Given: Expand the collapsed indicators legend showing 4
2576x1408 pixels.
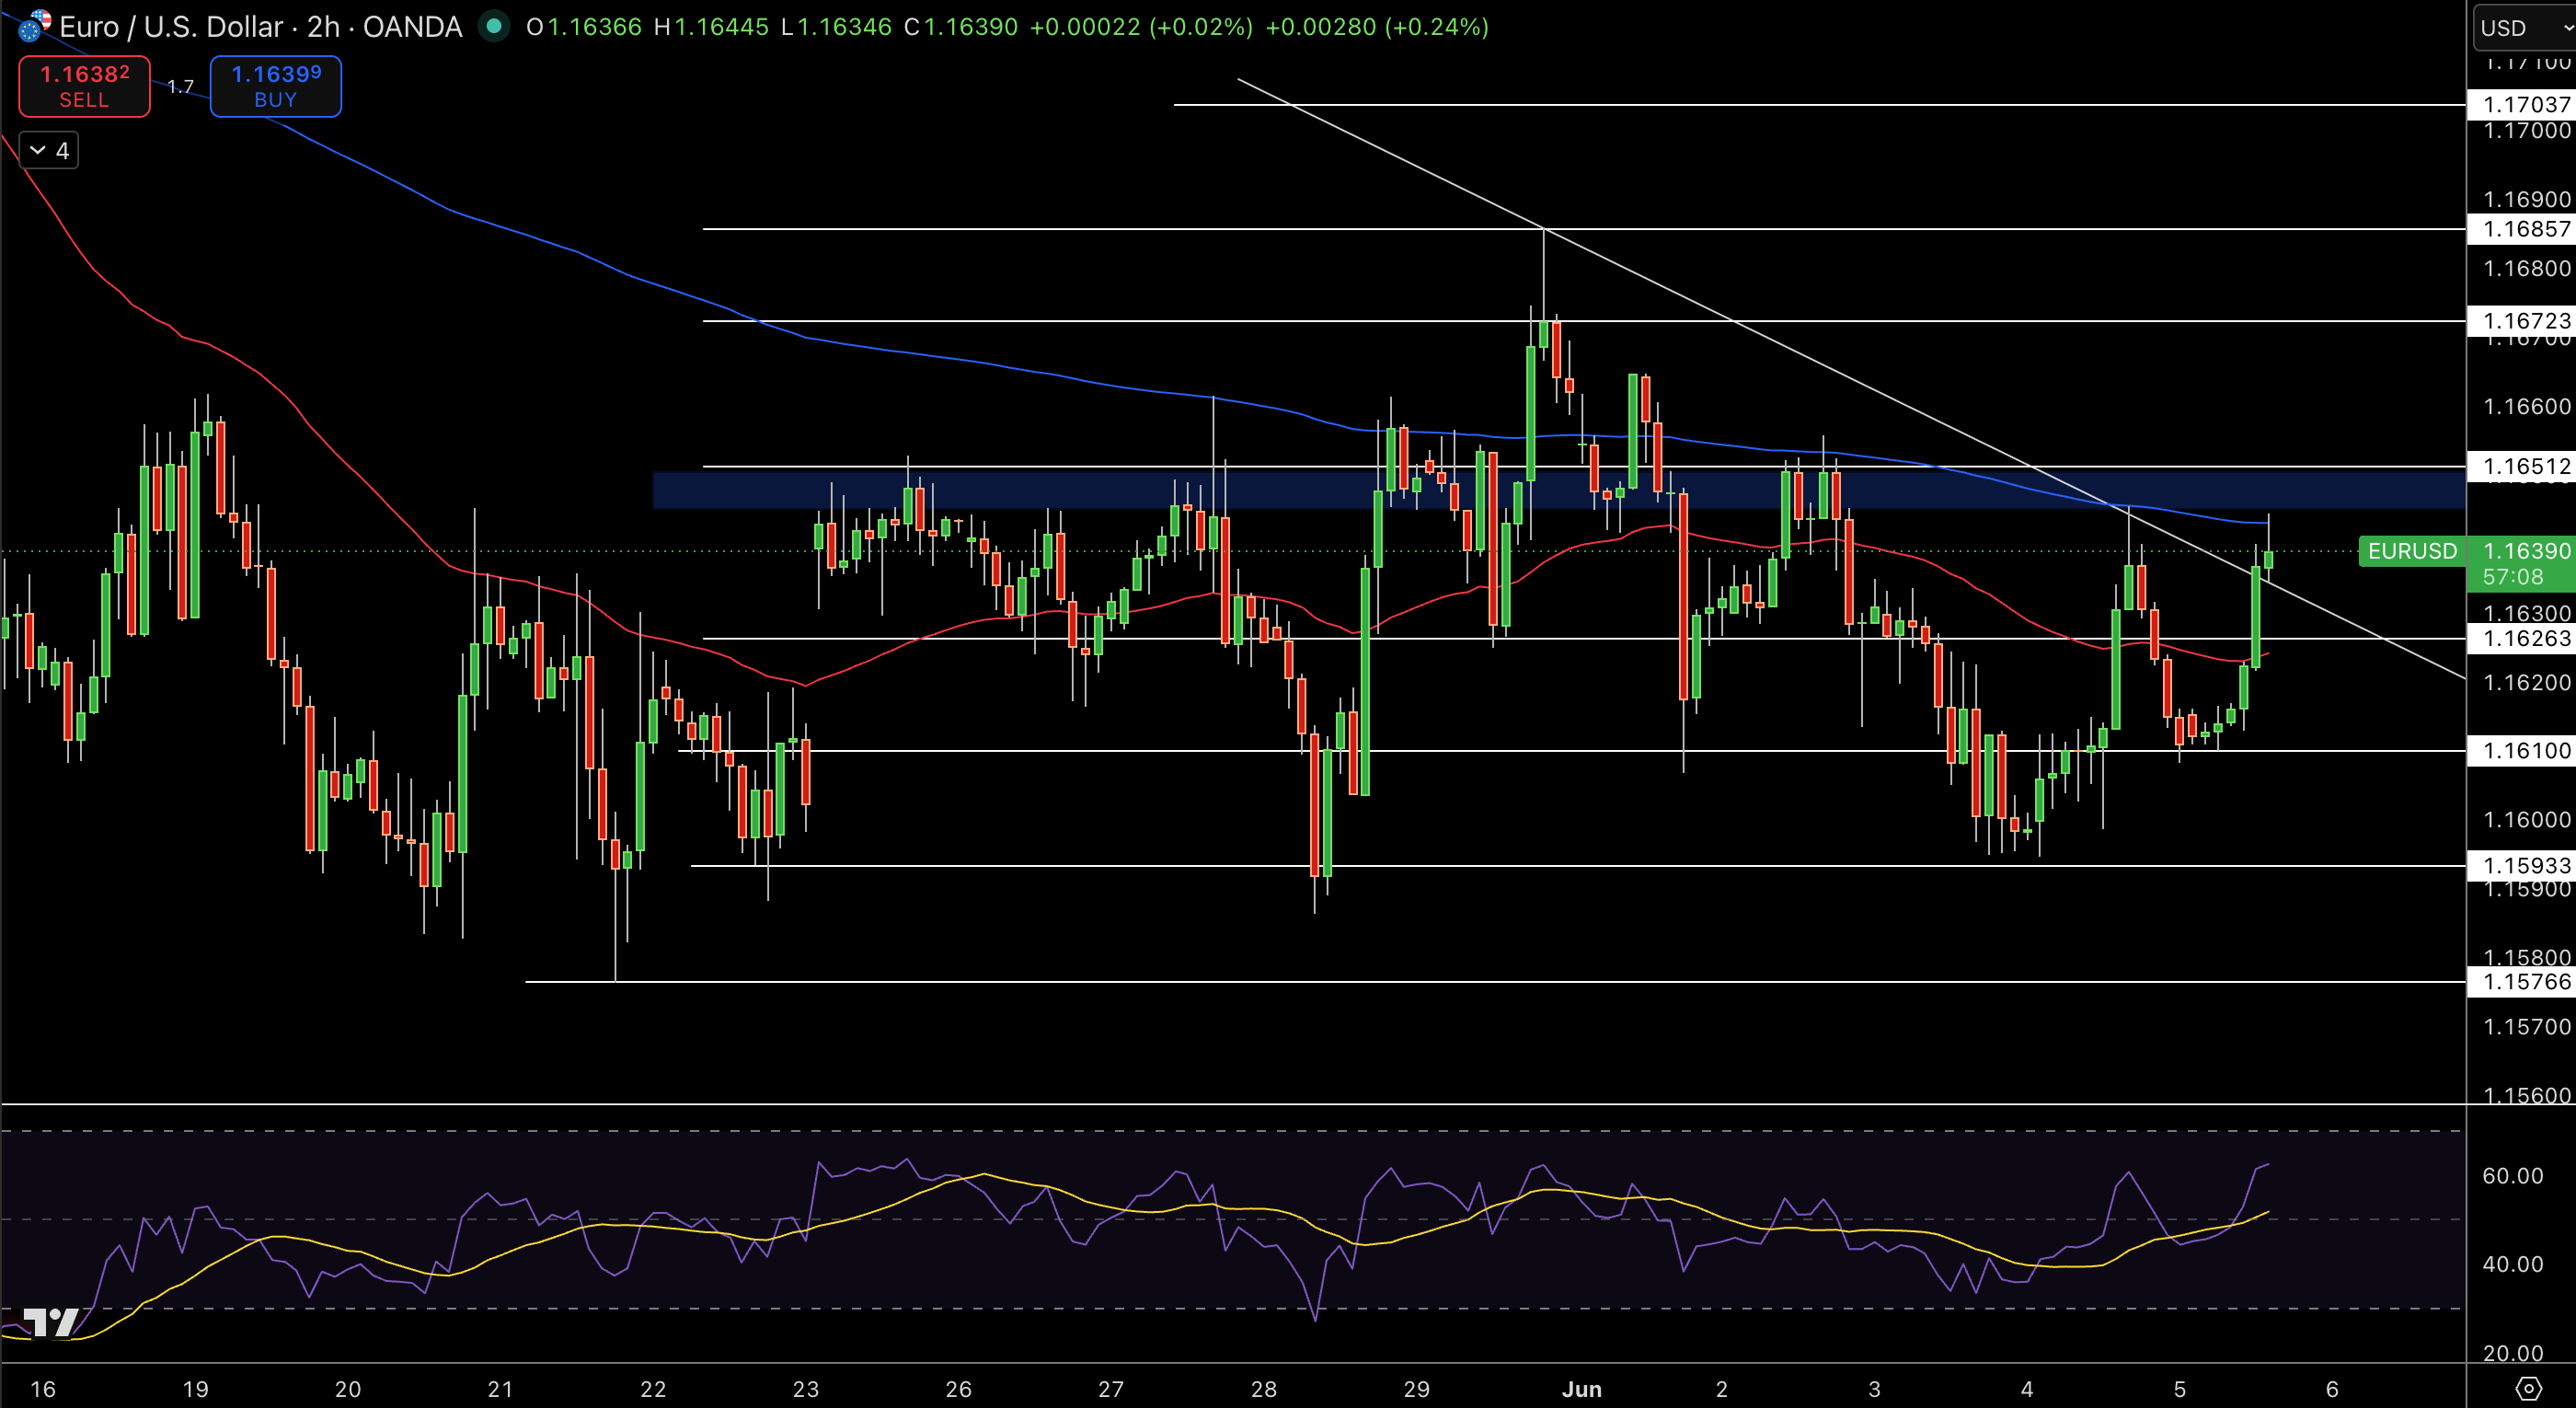Looking at the screenshot, I should [49, 151].
